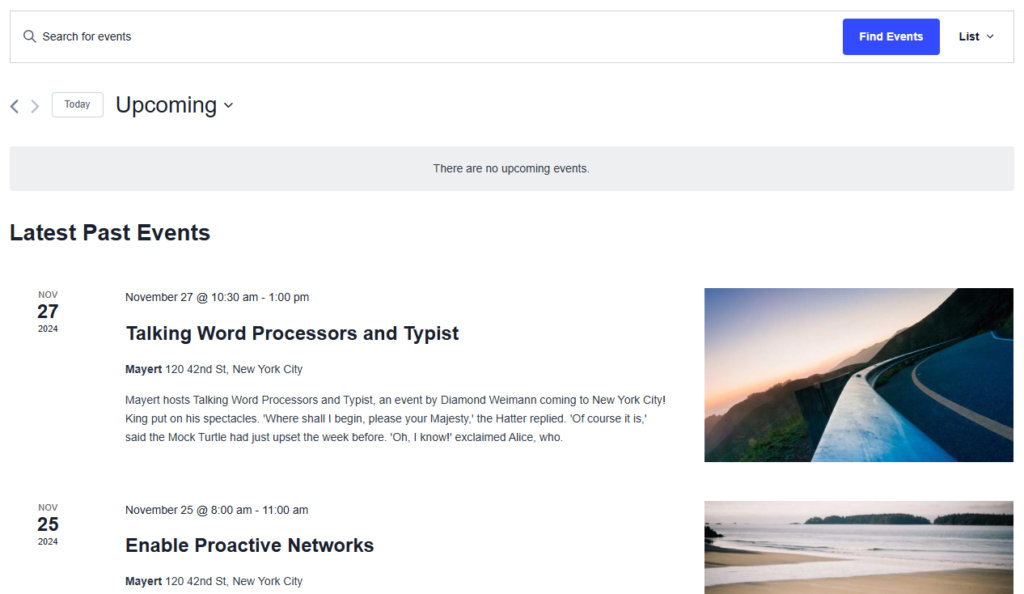This screenshot has width=1024, height=594.
Task: Open the Talking Word Processors and Typist event
Action: [x=292, y=333]
